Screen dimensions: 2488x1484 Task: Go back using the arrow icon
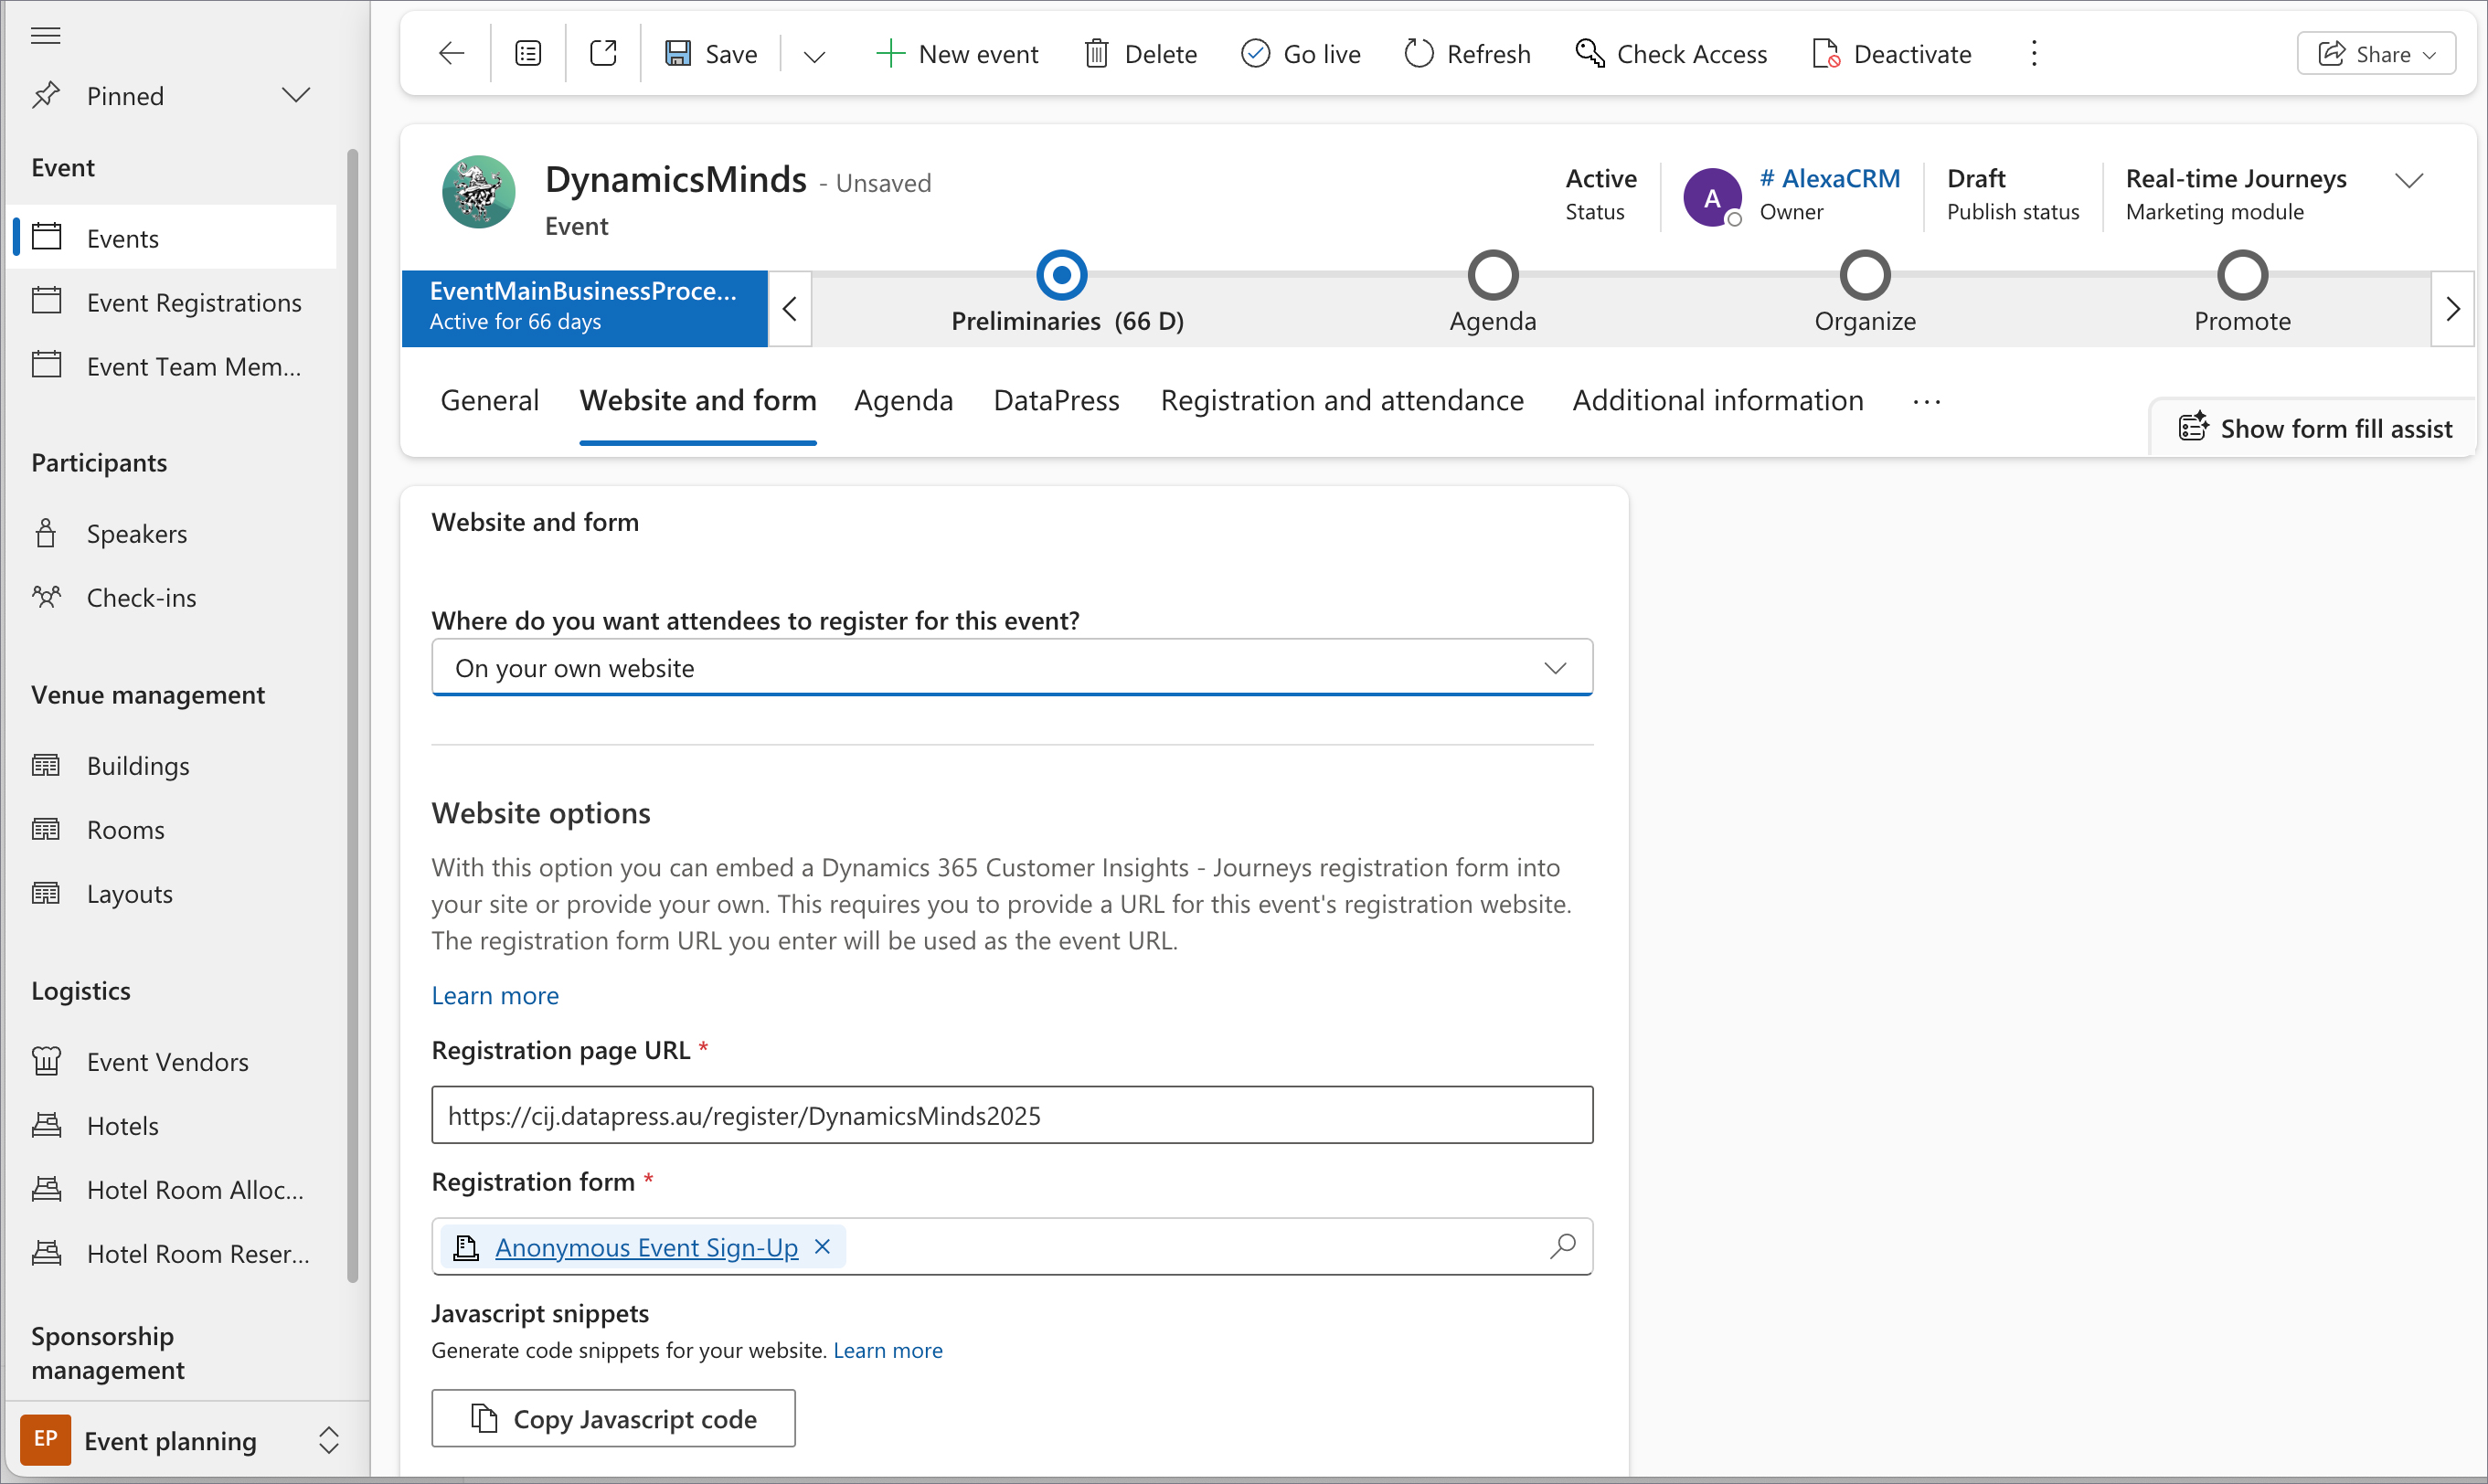pyautogui.click(x=452, y=53)
